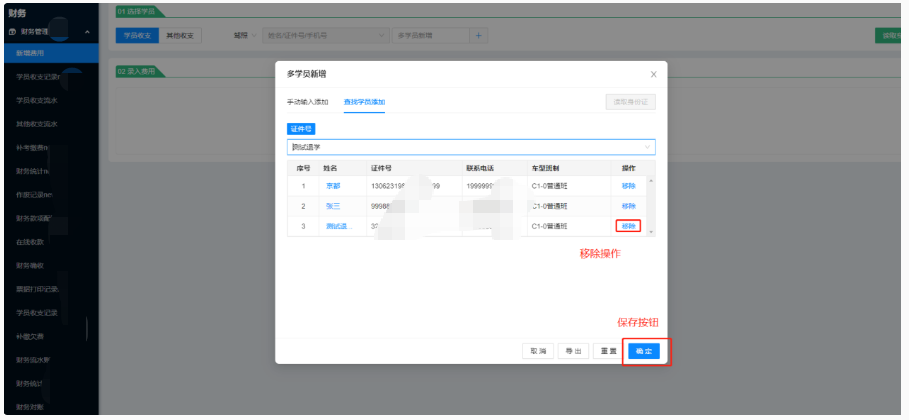Click 移除 for the 京都 row
The height and width of the screenshot is (420, 909).
tap(628, 186)
